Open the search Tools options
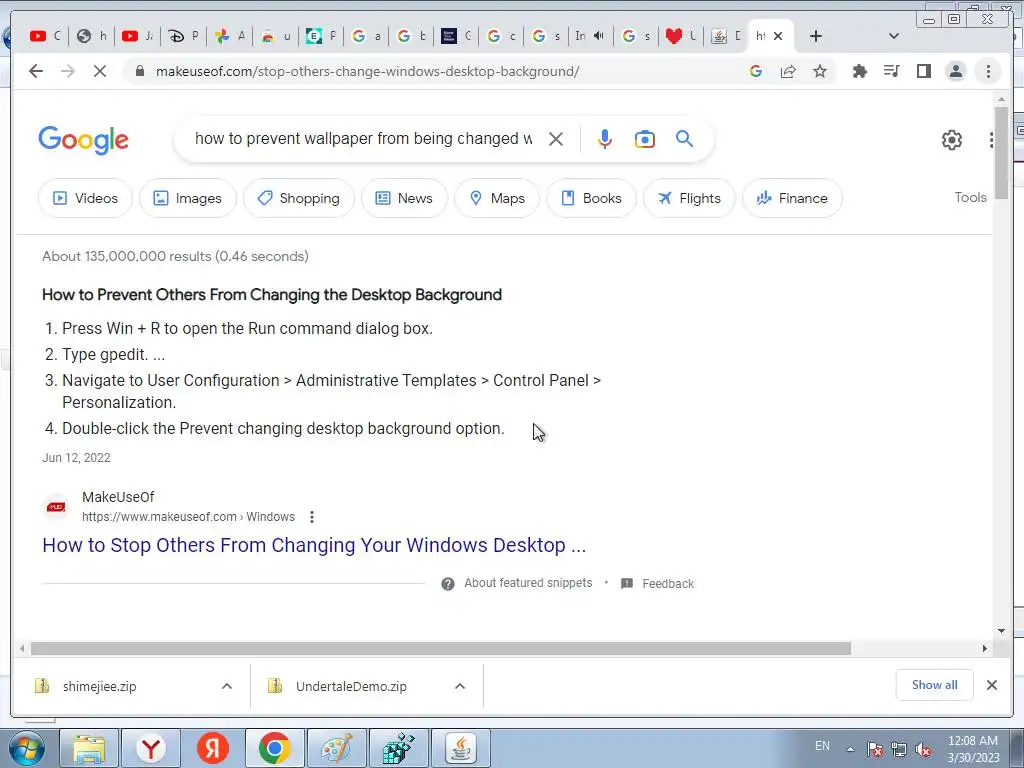The image size is (1024, 768). point(970,197)
